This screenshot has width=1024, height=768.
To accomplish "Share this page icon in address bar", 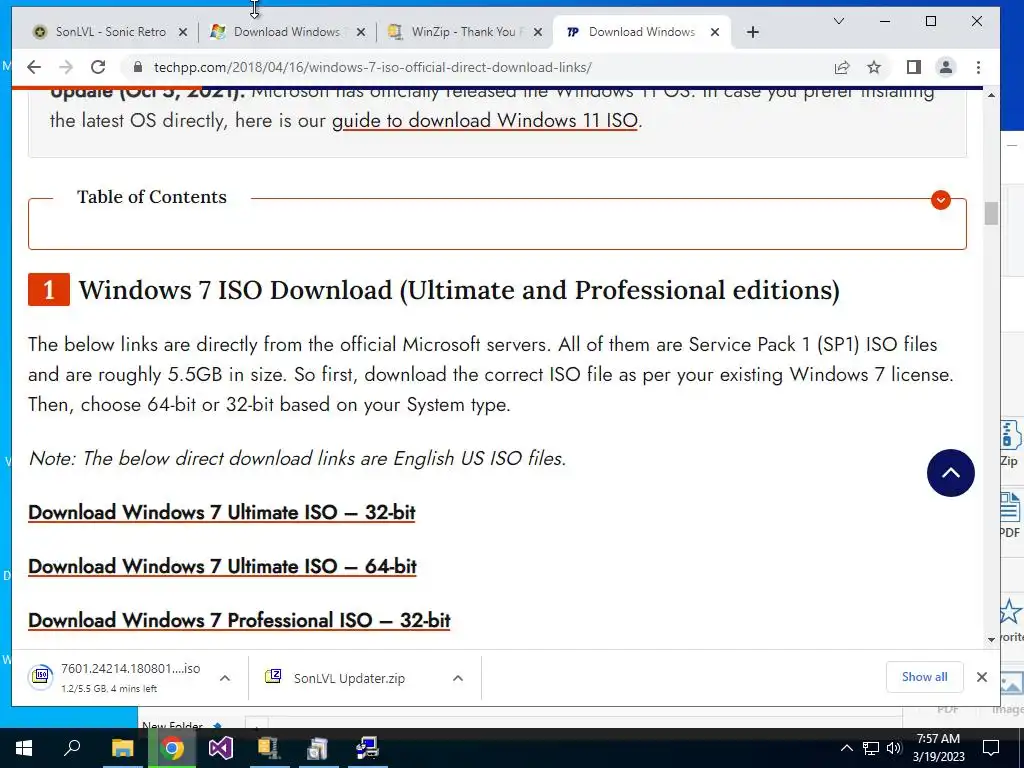I will pos(842,67).
